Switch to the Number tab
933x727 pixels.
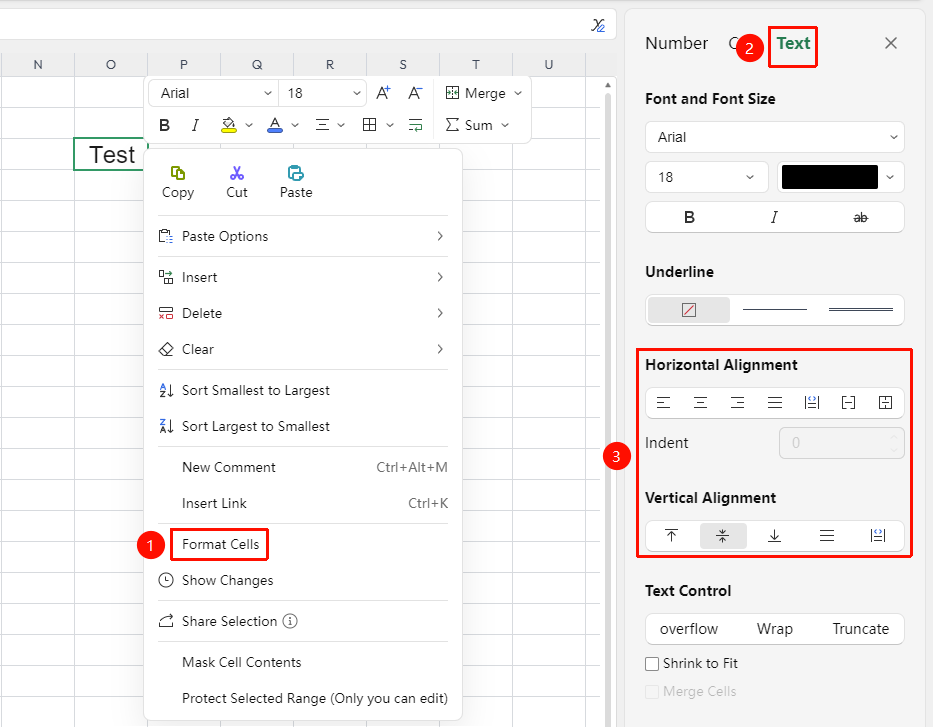tap(677, 43)
